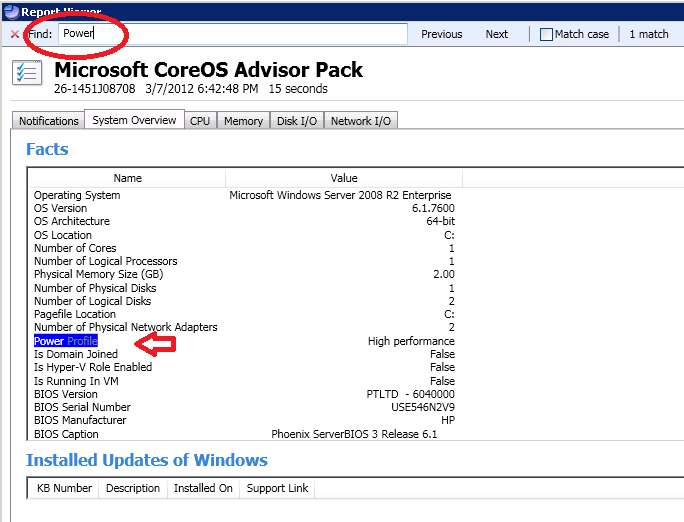Screen dimensions: 684x522
Task: Click the highlighted Power Profile name
Action: [66, 341]
